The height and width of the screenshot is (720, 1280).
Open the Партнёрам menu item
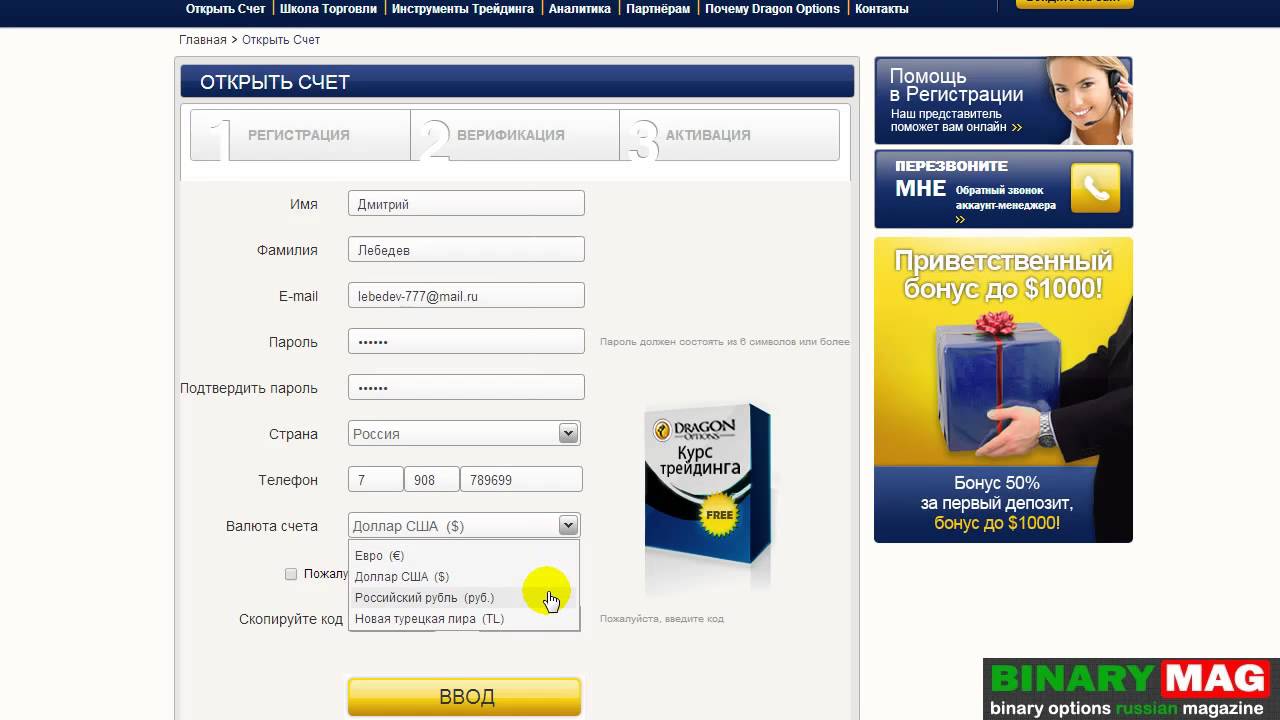(658, 9)
